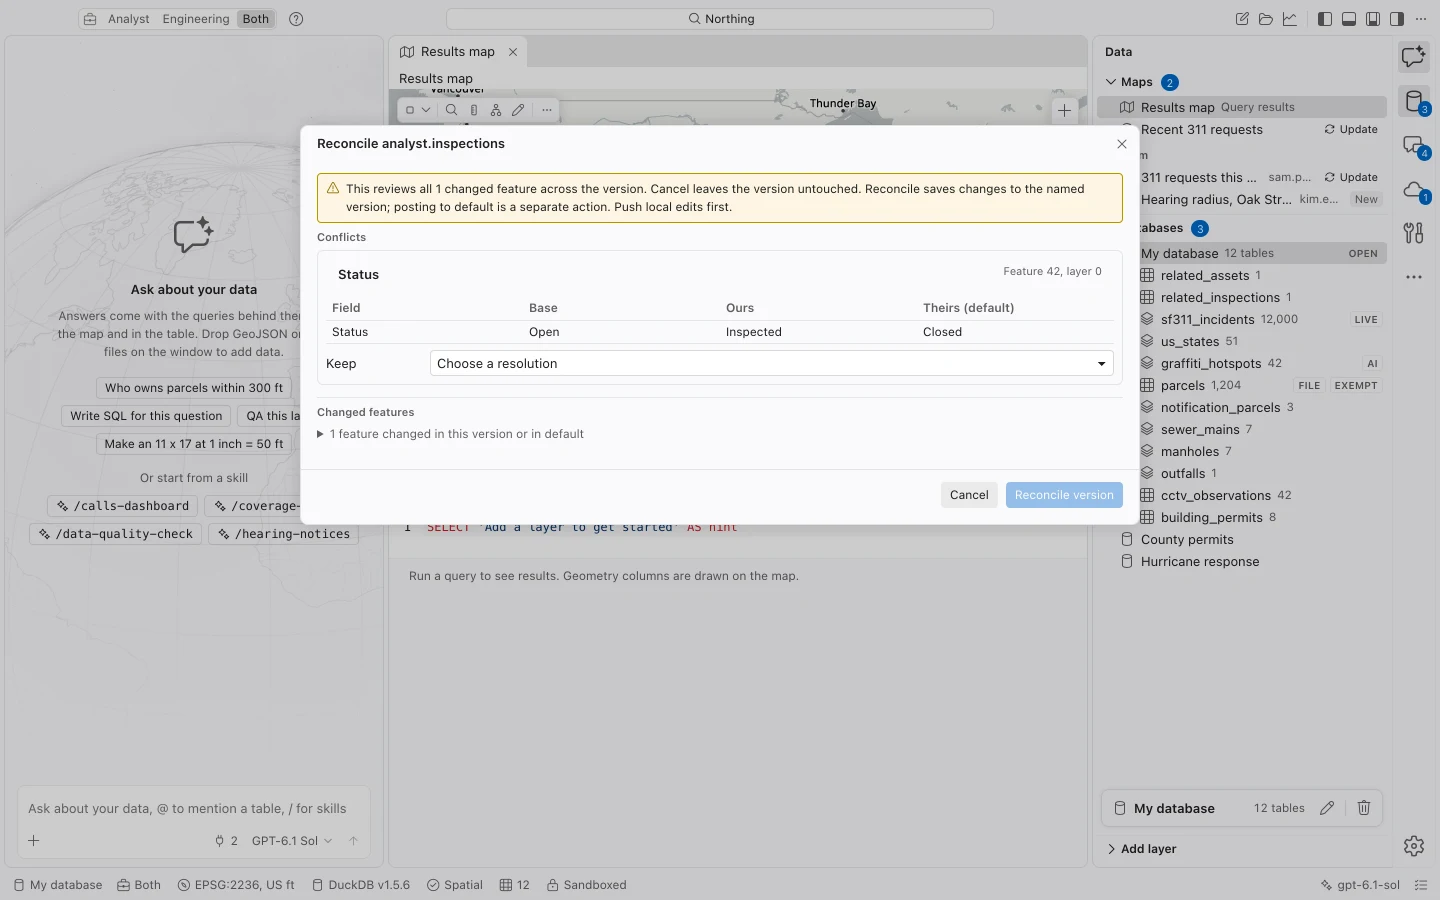Delete My database using the trash icon
1440x900 pixels.
pyautogui.click(x=1364, y=808)
